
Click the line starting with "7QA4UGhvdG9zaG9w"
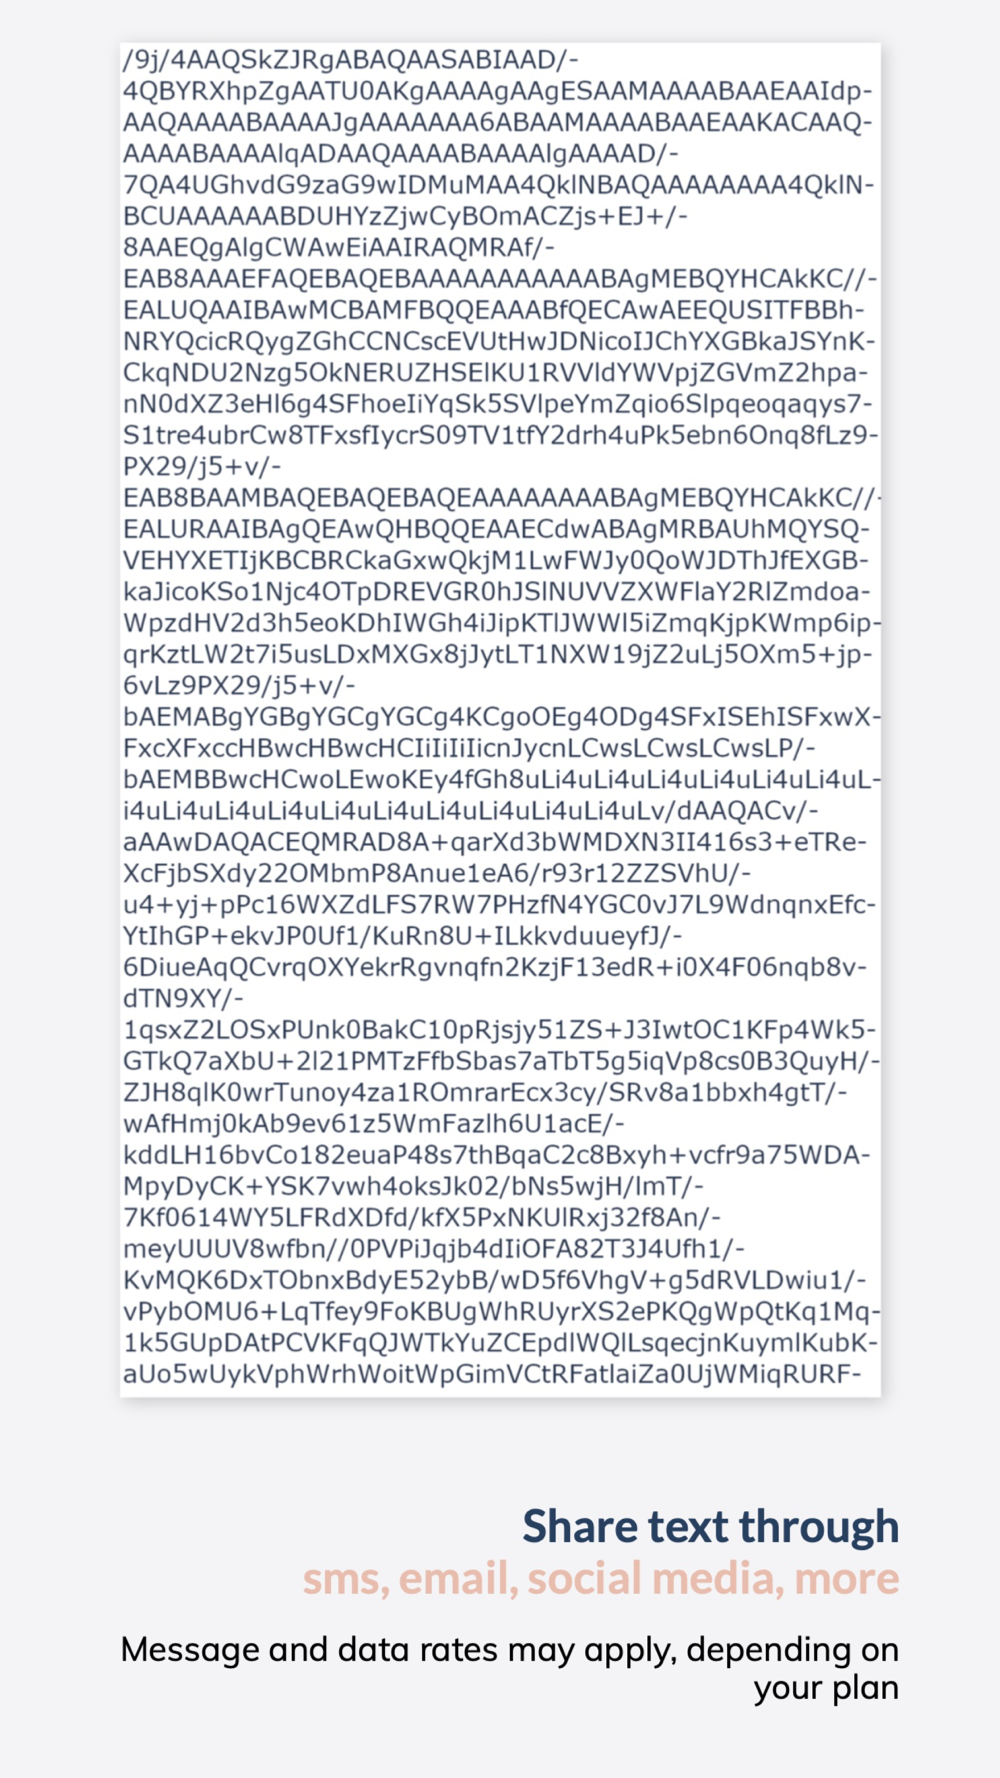[499, 185]
